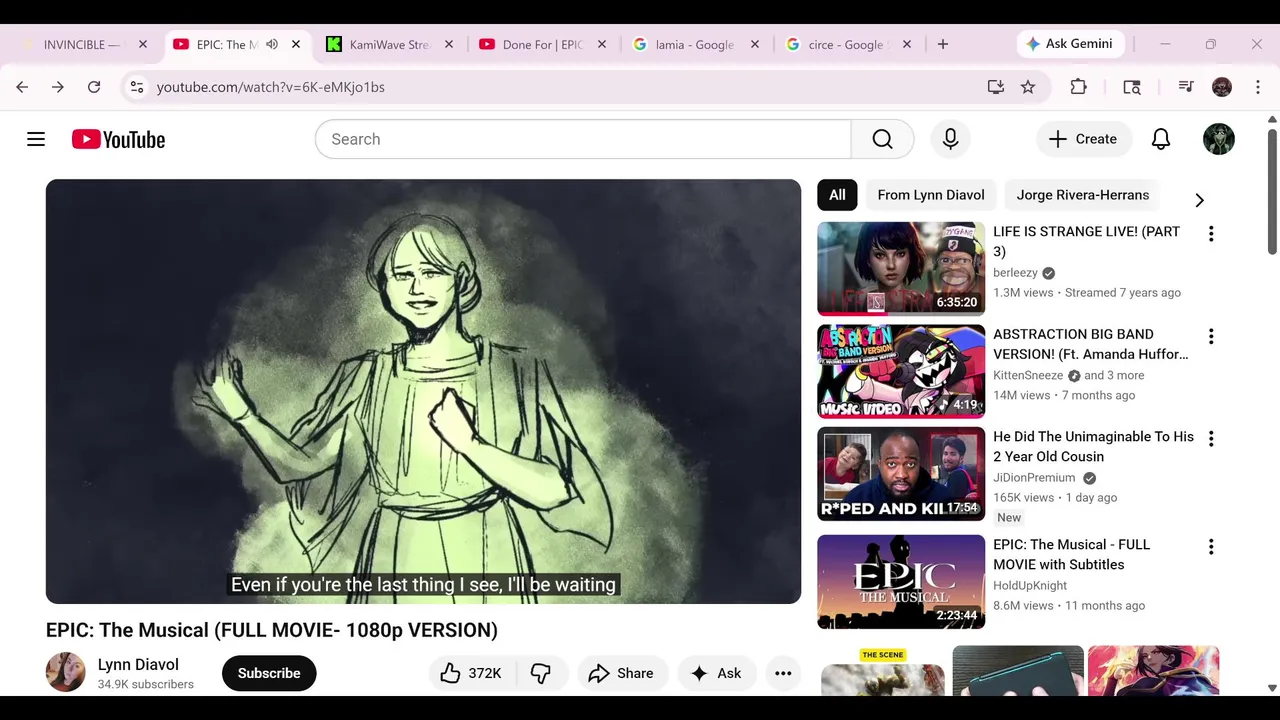Click the page vertical scrollbar
Screen dimensions: 1280x720
tap(1272, 191)
